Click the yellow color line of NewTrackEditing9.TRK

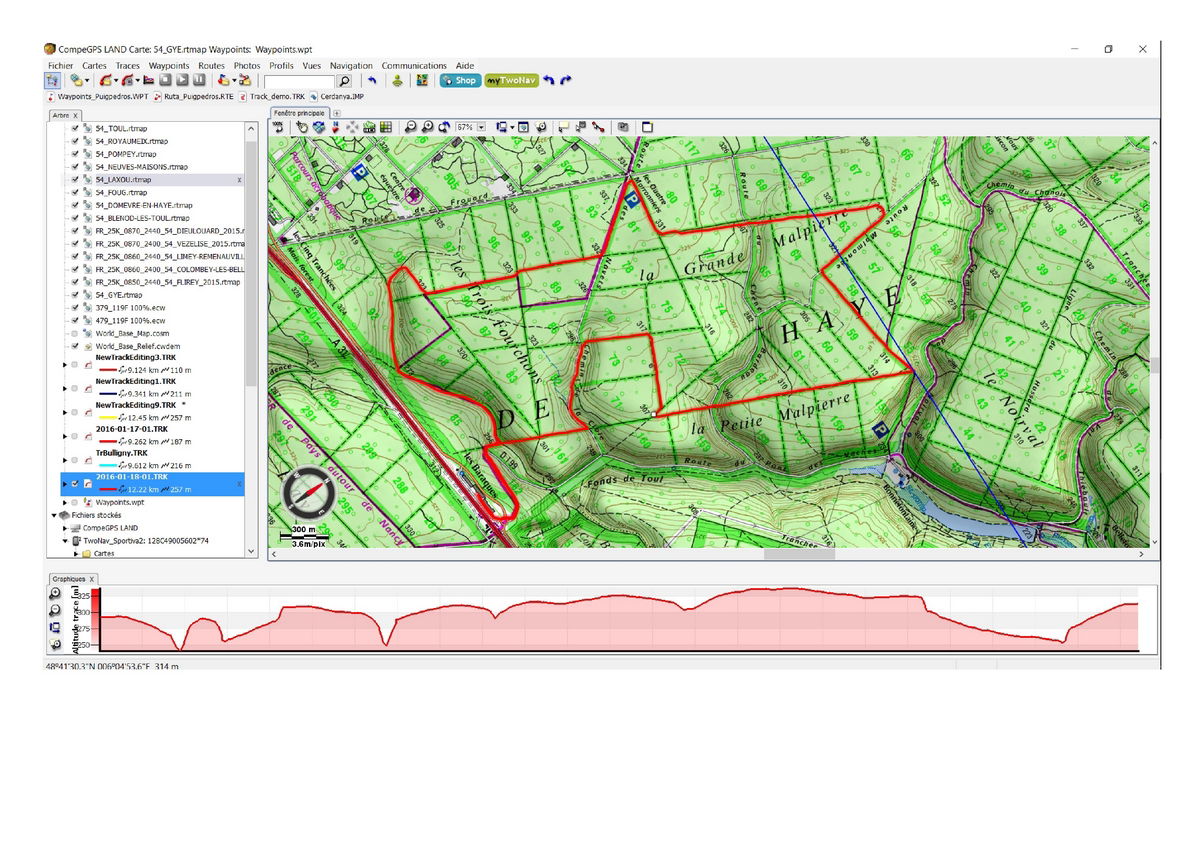click(107, 419)
